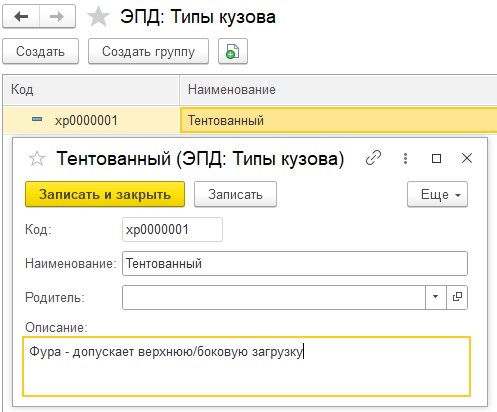
Task: Open the Еще dropdown menu
Action: (x=437, y=194)
